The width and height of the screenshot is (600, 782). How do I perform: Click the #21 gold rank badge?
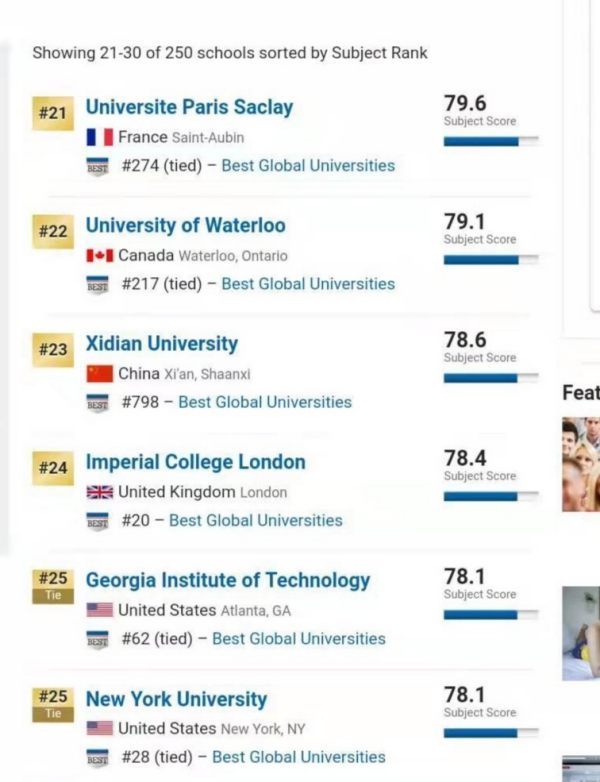(x=53, y=113)
